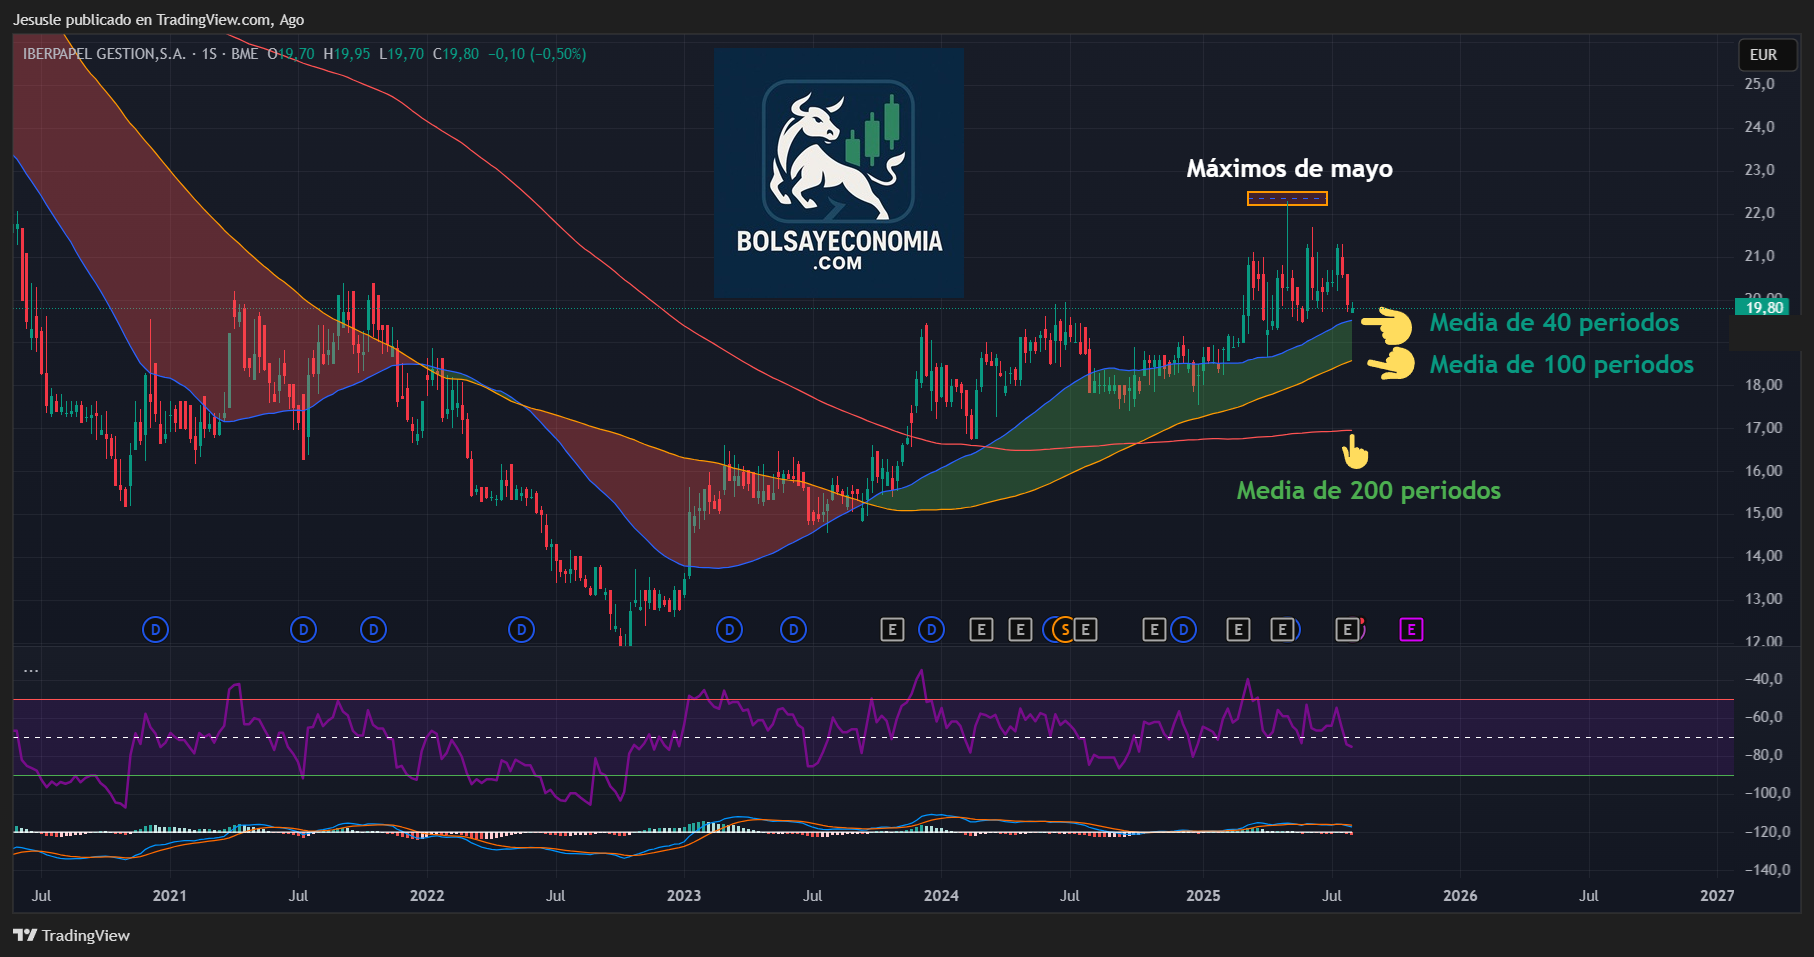This screenshot has width=1814, height=957.
Task: Click the dividend D marker at July 2021
Action: (x=303, y=629)
